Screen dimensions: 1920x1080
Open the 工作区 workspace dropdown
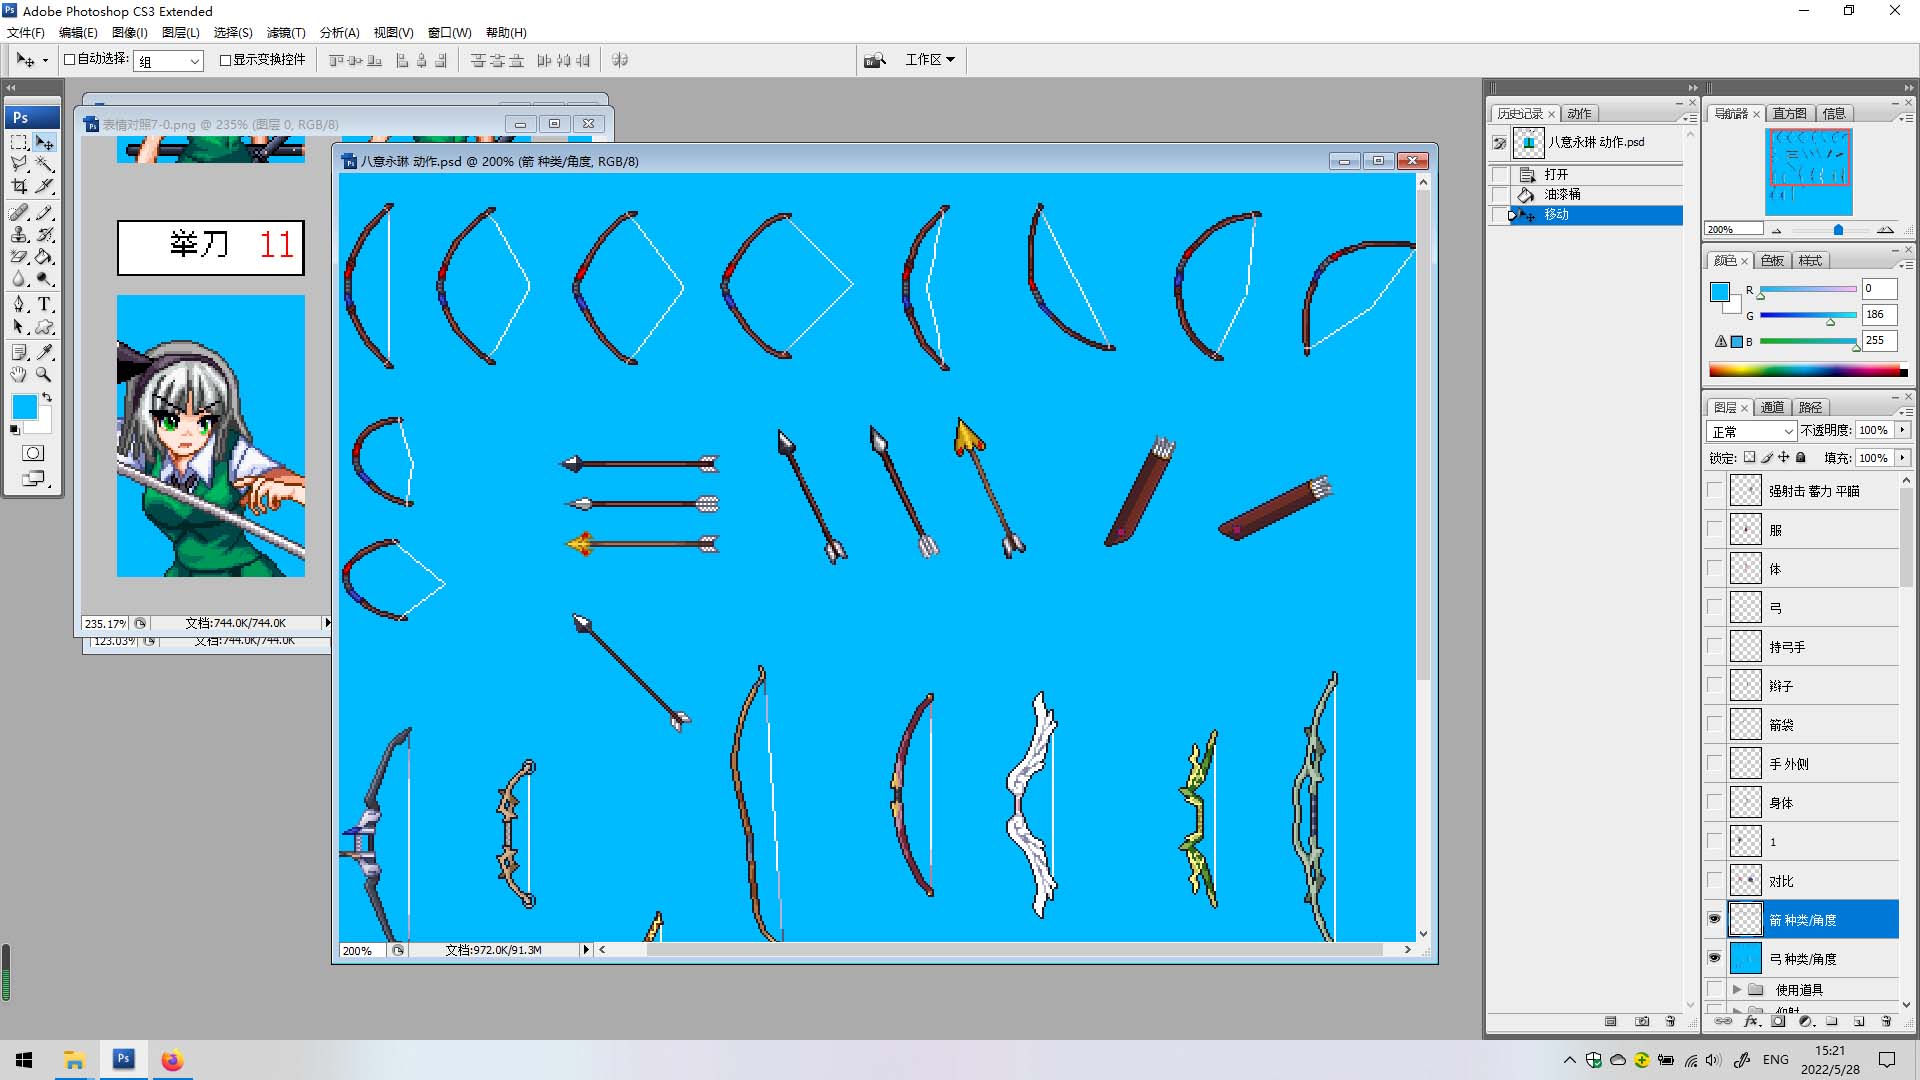(930, 60)
